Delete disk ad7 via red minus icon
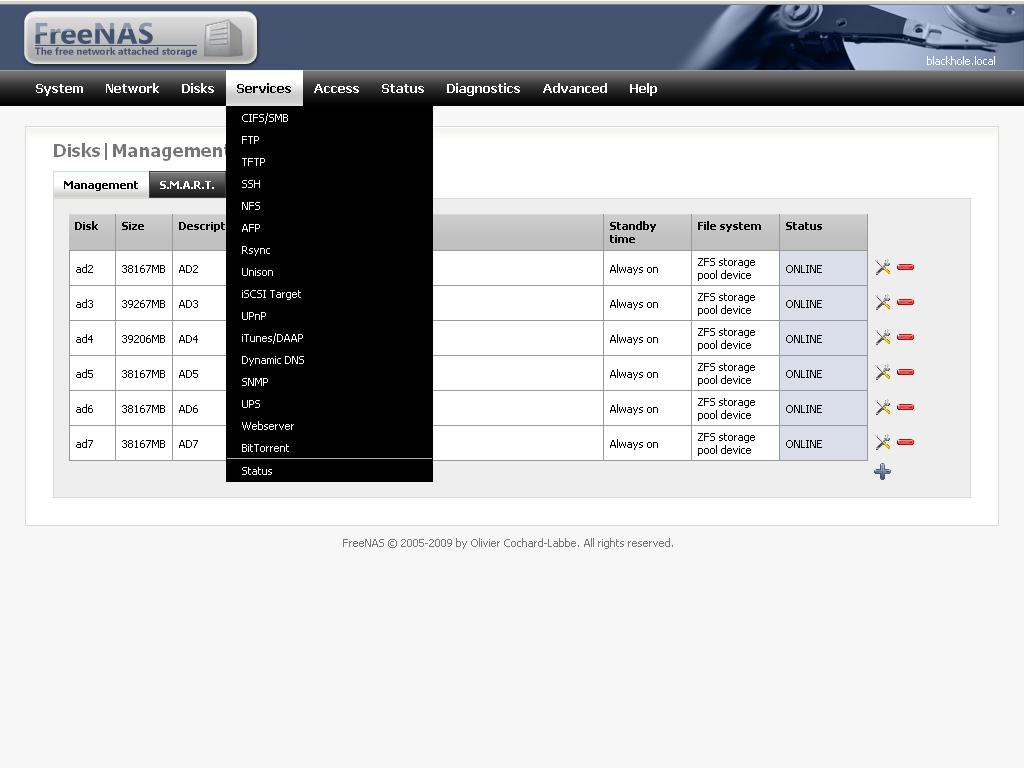The width and height of the screenshot is (1024, 768). [x=906, y=443]
